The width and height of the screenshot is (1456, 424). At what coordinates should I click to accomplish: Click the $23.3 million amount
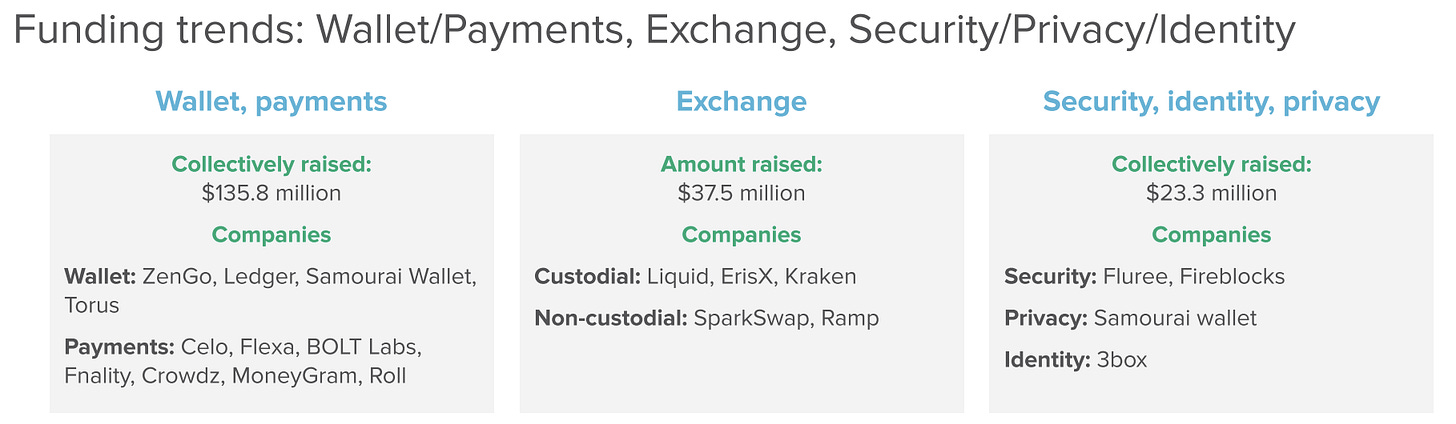pos(1211,193)
